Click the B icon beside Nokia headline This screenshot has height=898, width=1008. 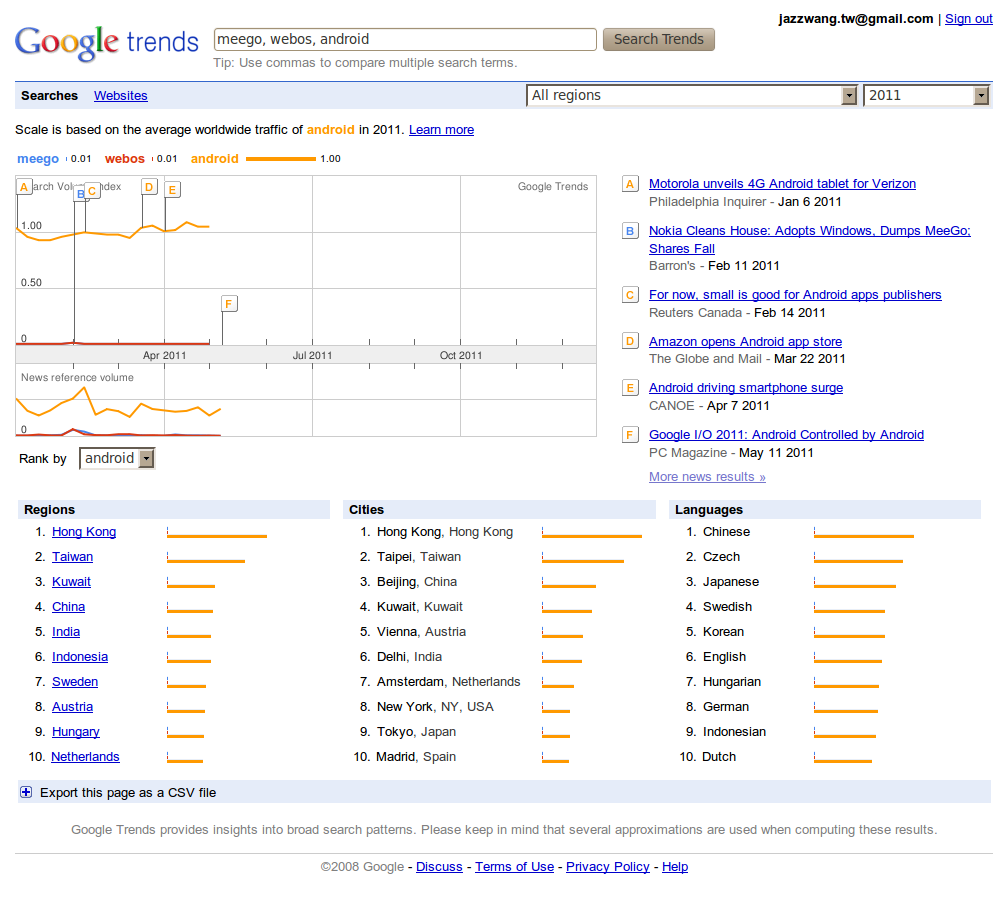click(630, 231)
